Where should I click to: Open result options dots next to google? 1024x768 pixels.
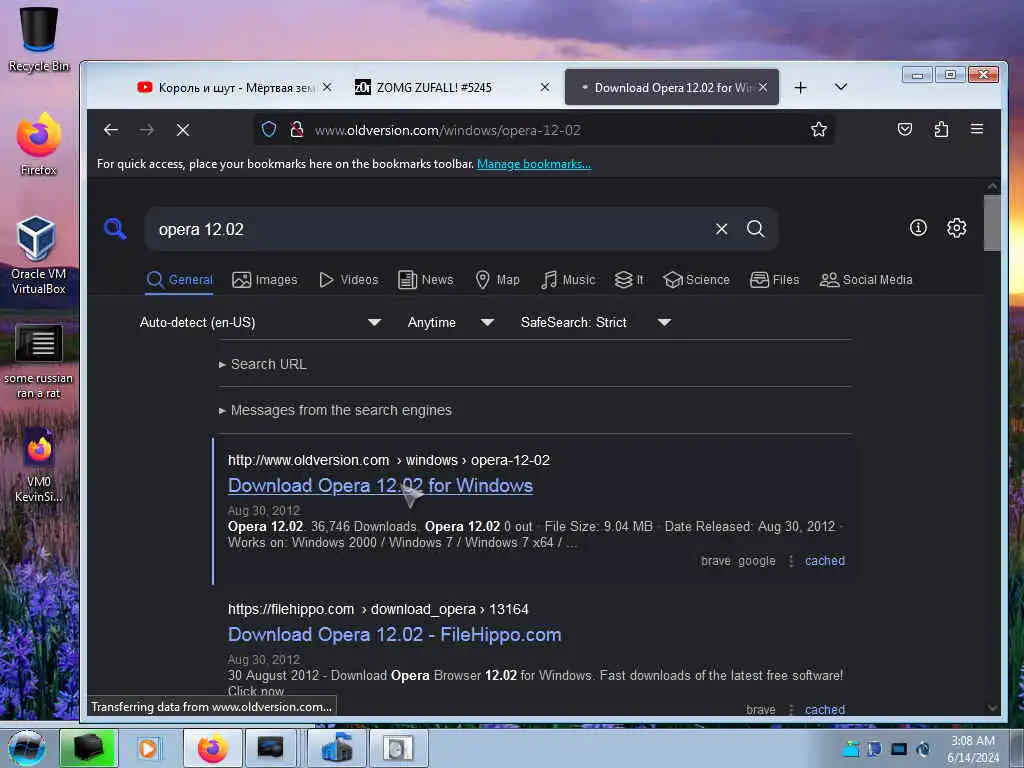(x=791, y=561)
